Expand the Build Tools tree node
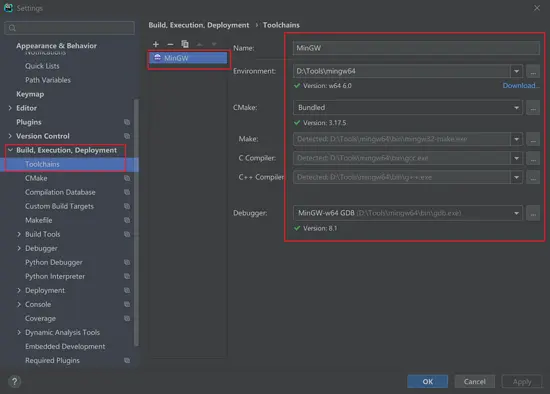This screenshot has height=394, width=550. coord(19,234)
